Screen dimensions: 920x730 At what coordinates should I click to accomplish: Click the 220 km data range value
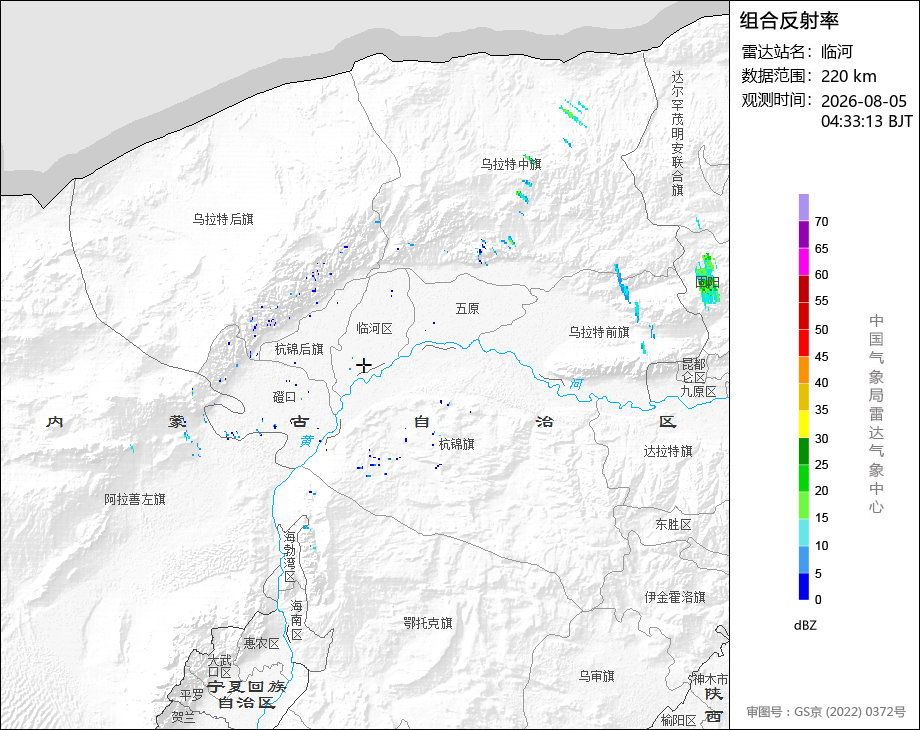848,76
